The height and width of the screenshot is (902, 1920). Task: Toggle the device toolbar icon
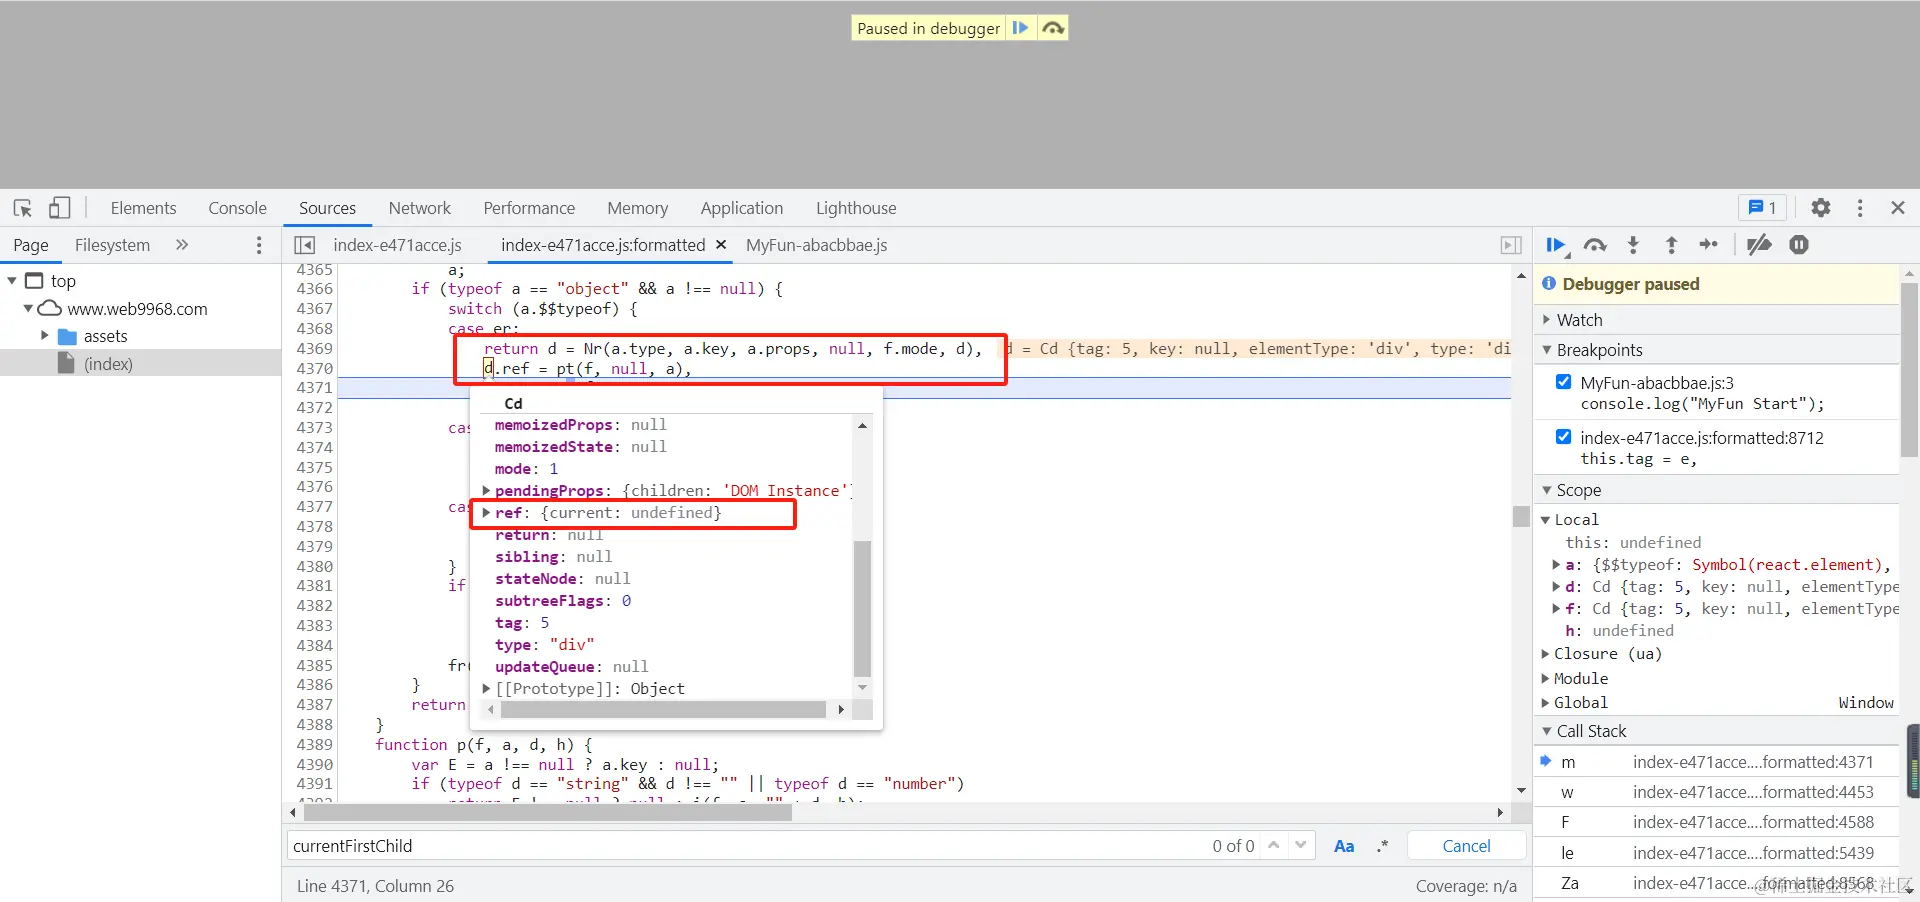click(x=59, y=208)
